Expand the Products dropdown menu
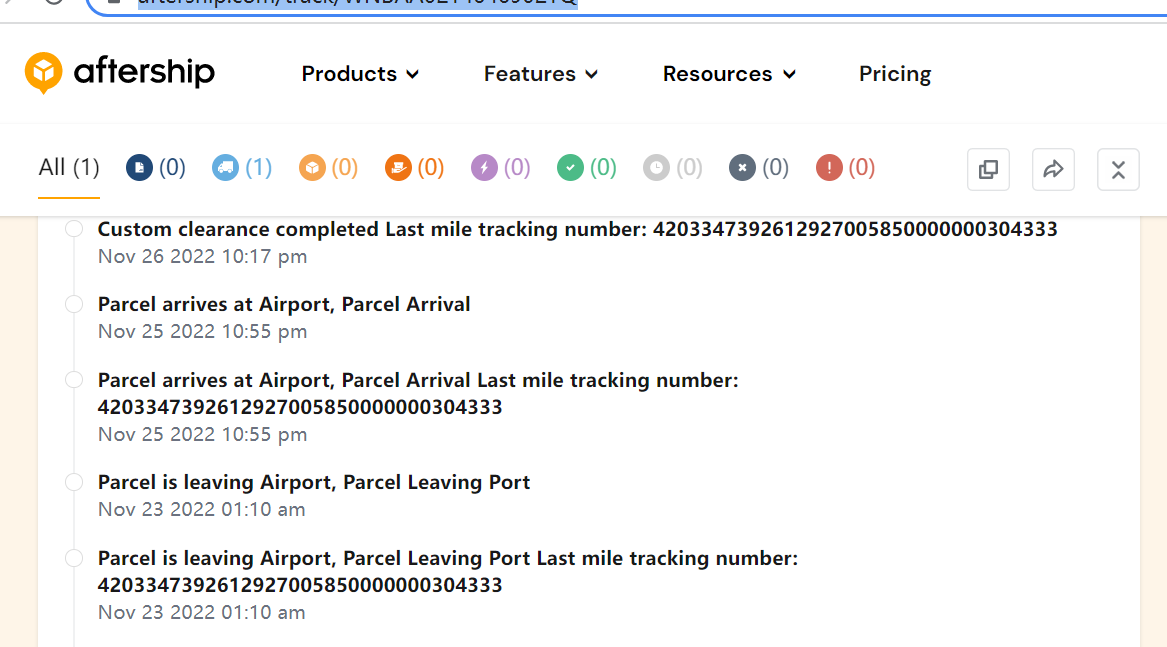 pos(360,74)
